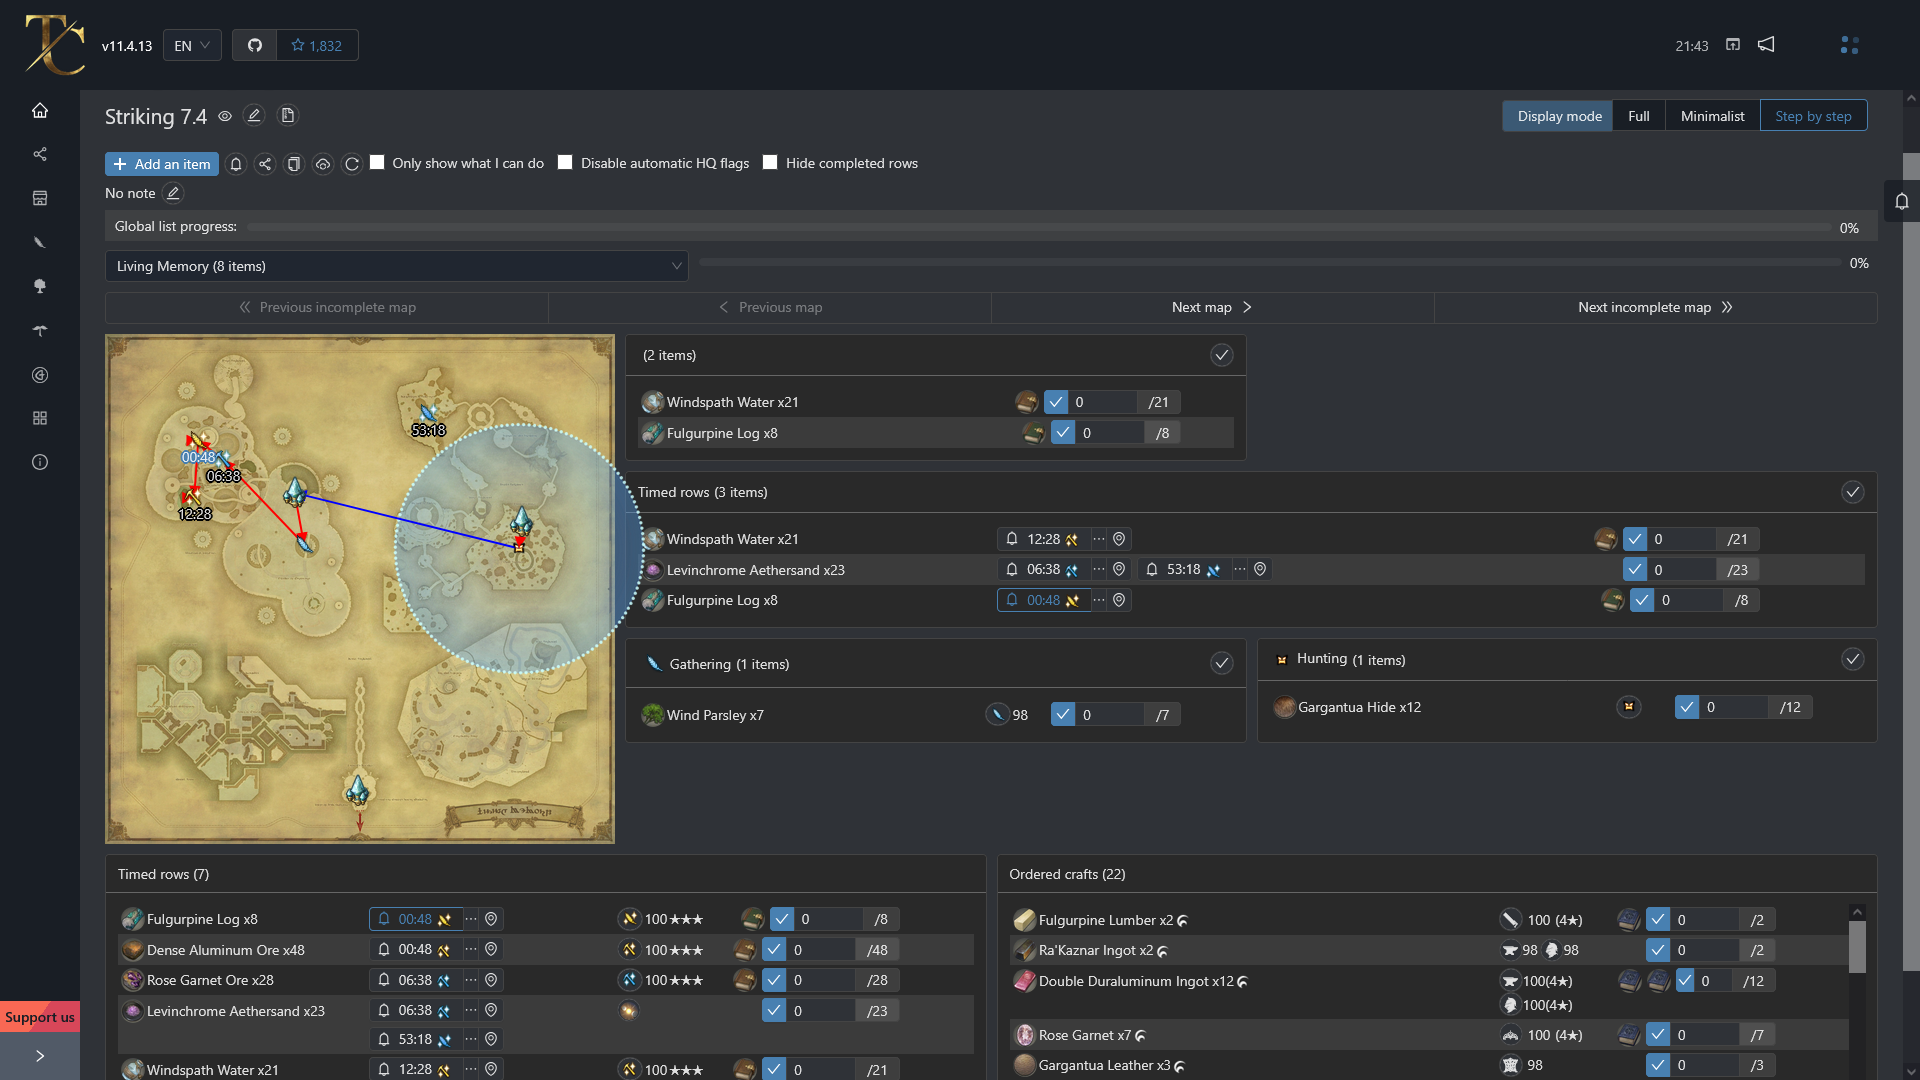Go to Next incomplete map

pyautogui.click(x=1655, y=307)
